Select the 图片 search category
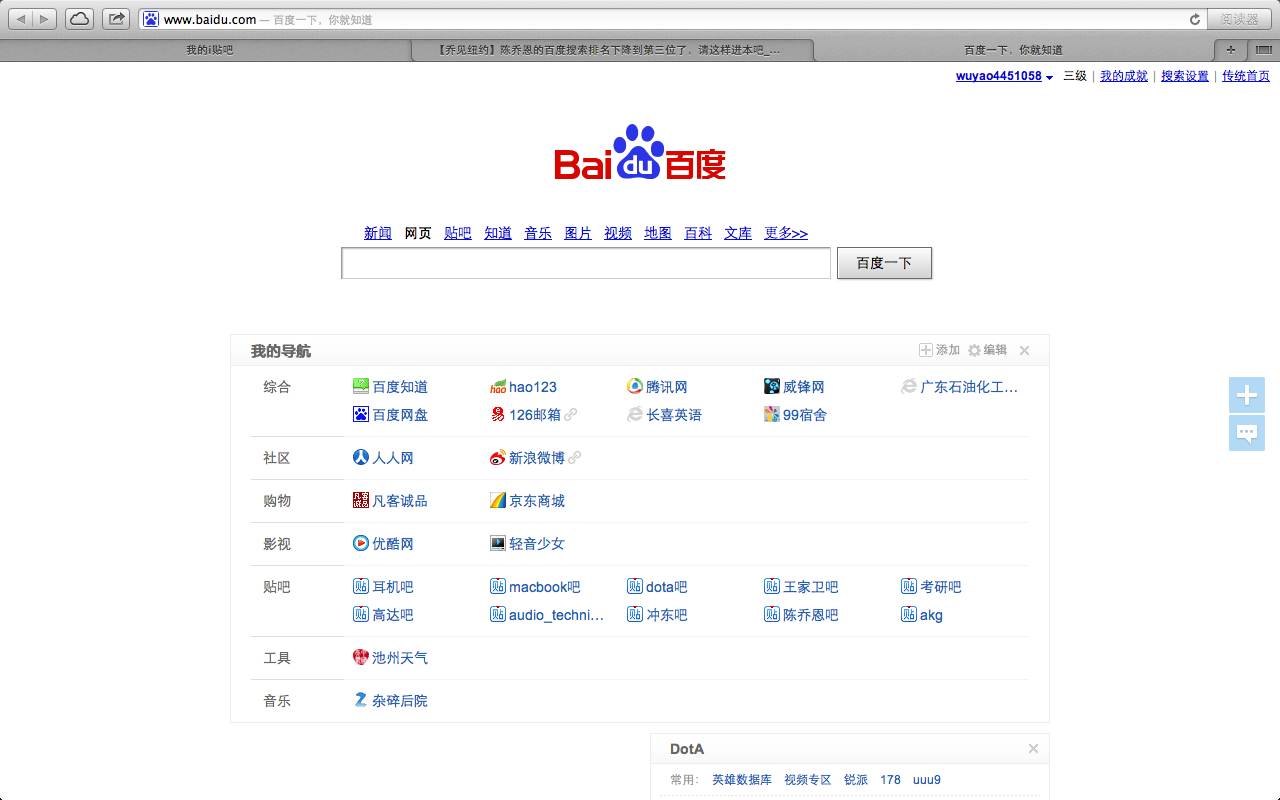Screen dimensions: 1280x800 click(578, 233)
